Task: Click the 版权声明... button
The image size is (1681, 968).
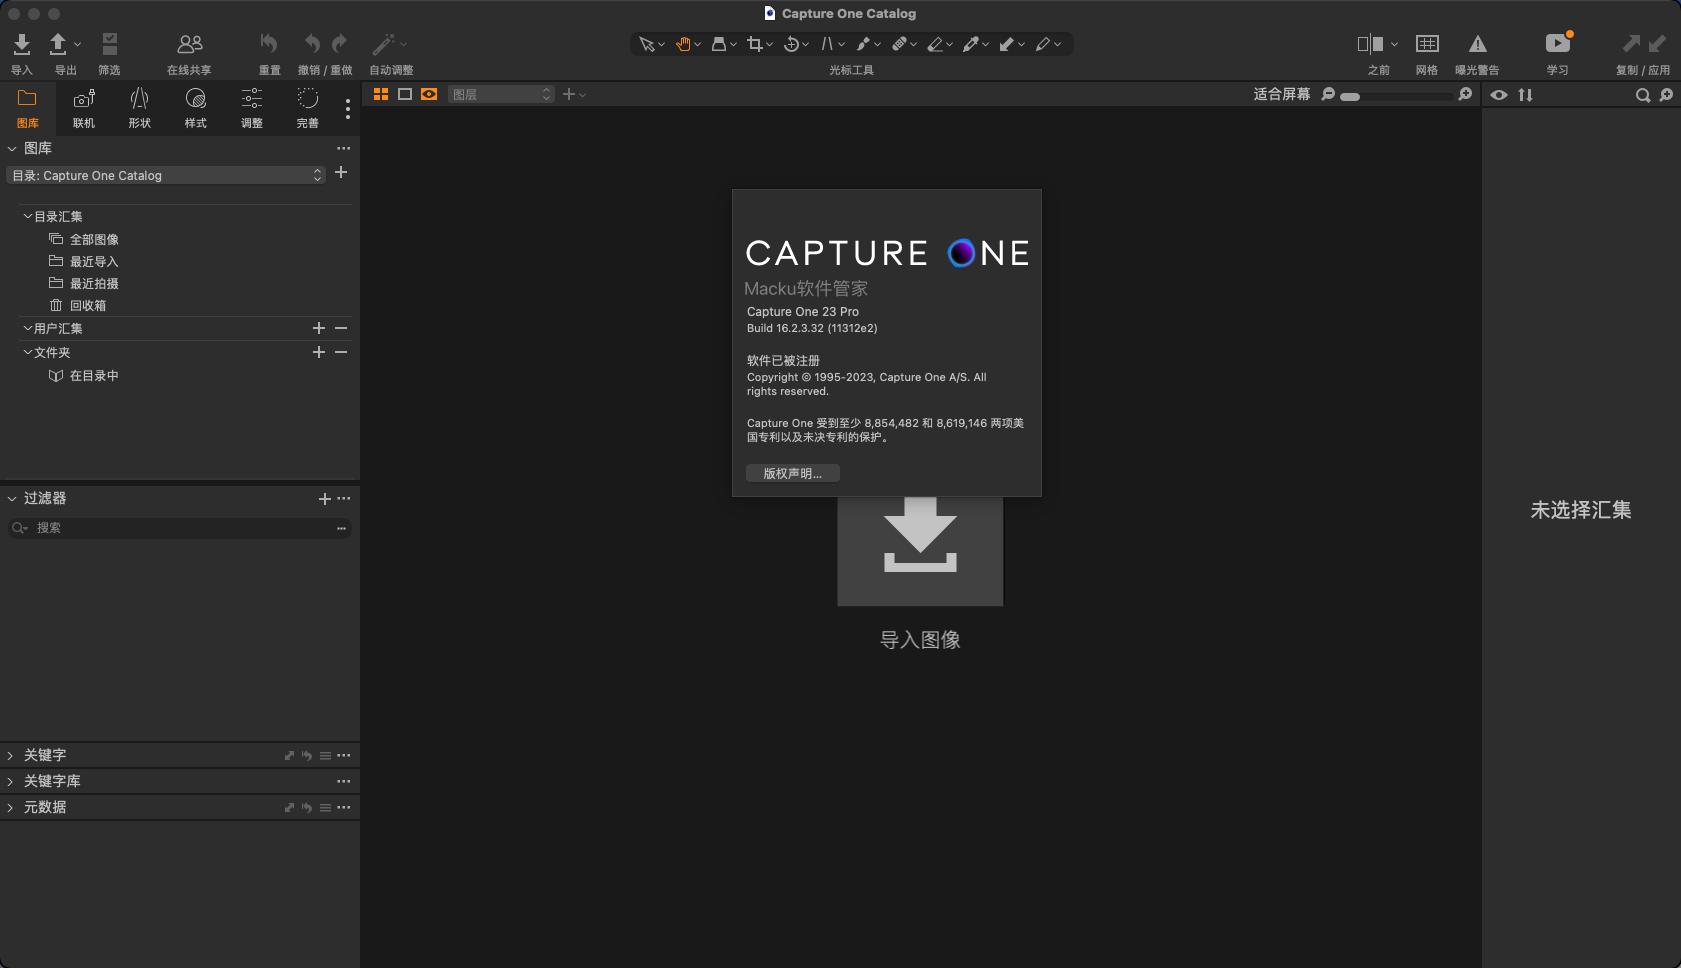Action: click(x=793, y=474)
